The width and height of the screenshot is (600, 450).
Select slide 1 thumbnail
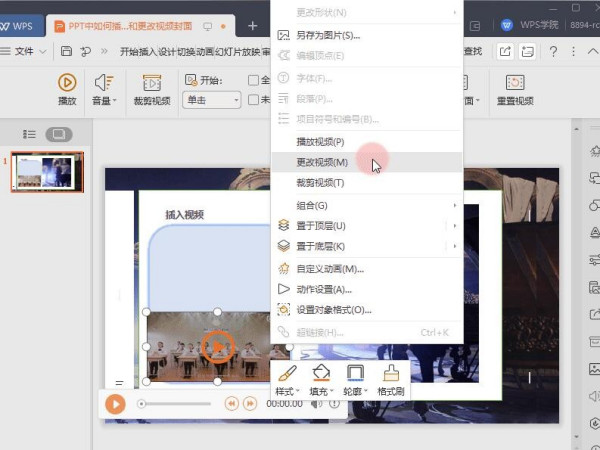point(47,172)
